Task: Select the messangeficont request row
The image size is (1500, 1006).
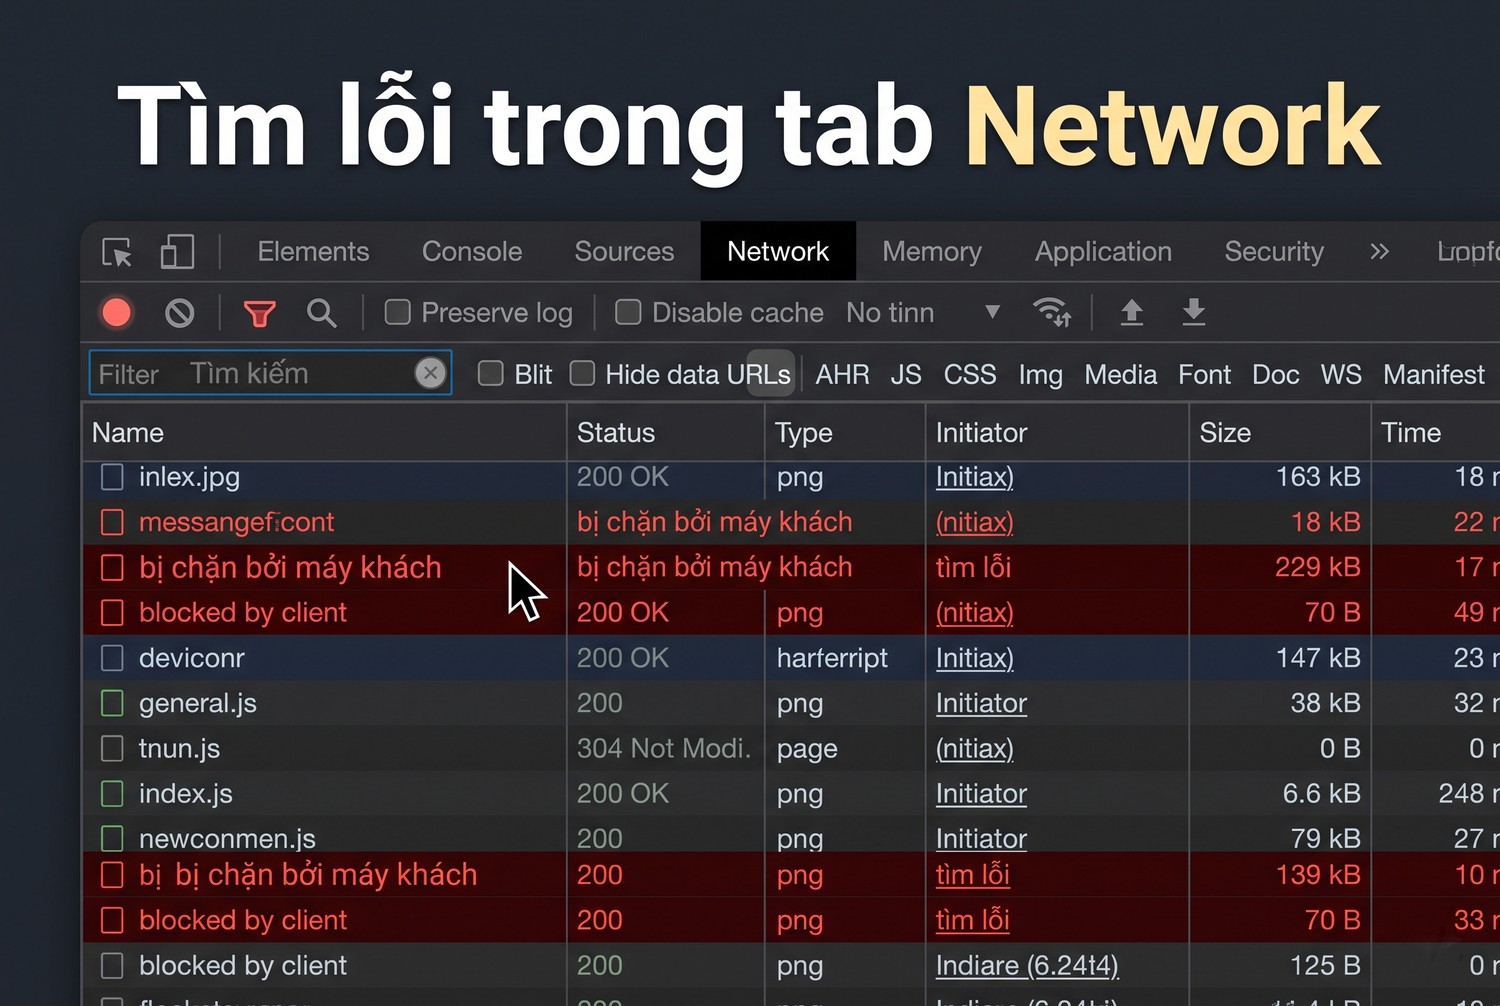Action: (790, 522)
